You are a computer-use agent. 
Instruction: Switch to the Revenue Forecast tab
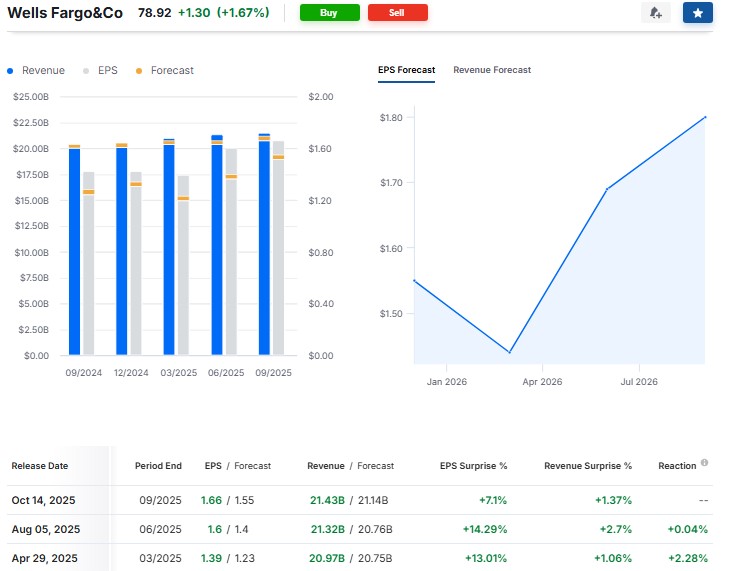click(492, 70)
